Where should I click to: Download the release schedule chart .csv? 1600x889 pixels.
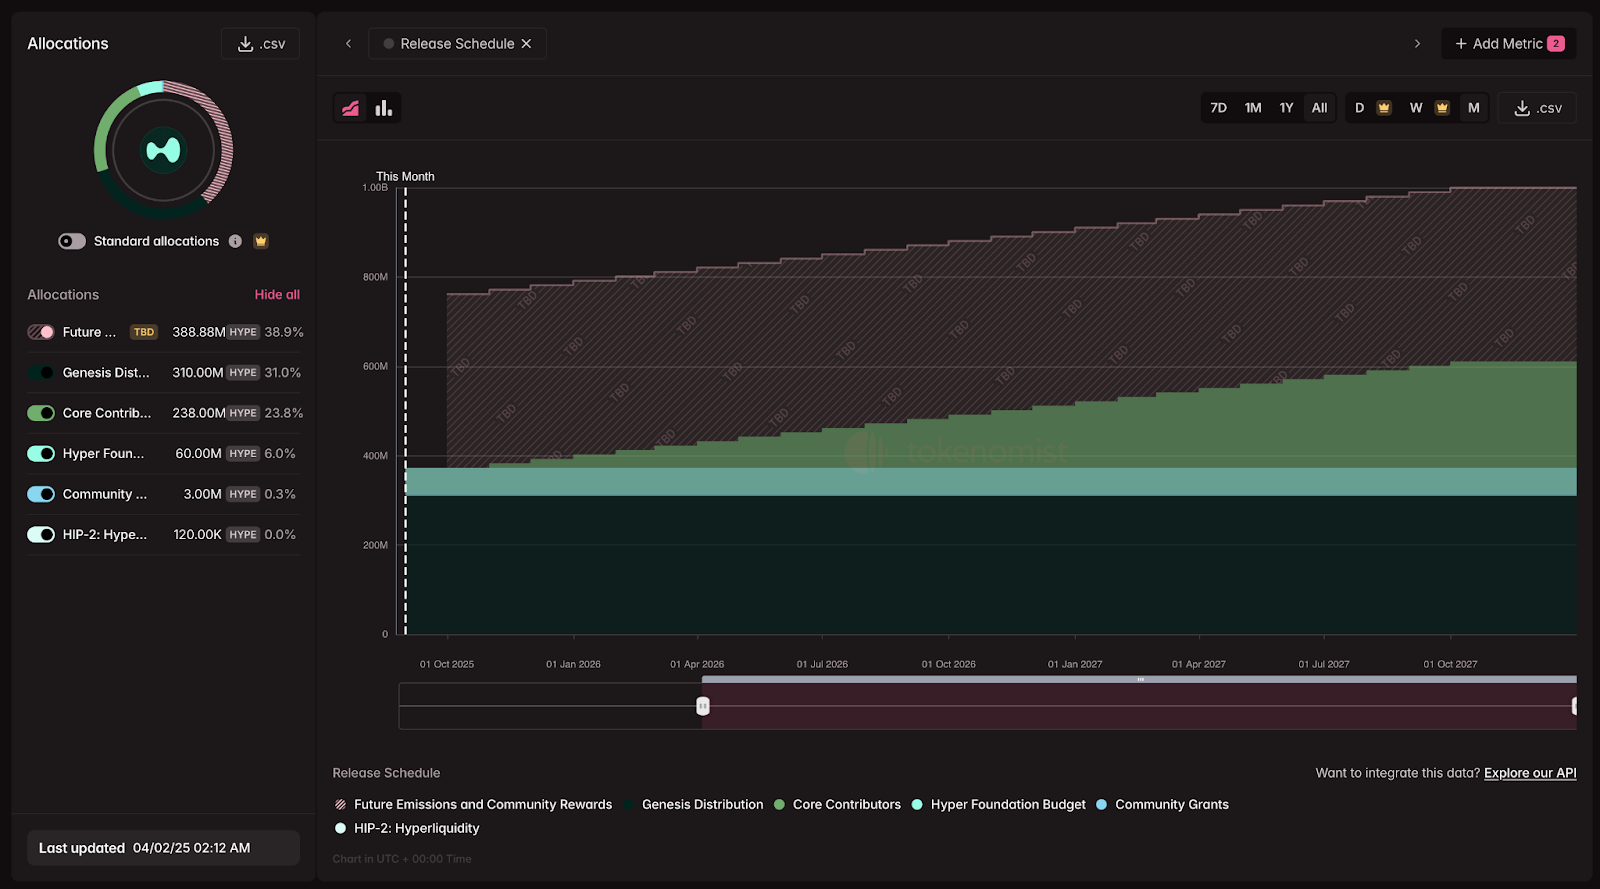tap(1537, 108)
